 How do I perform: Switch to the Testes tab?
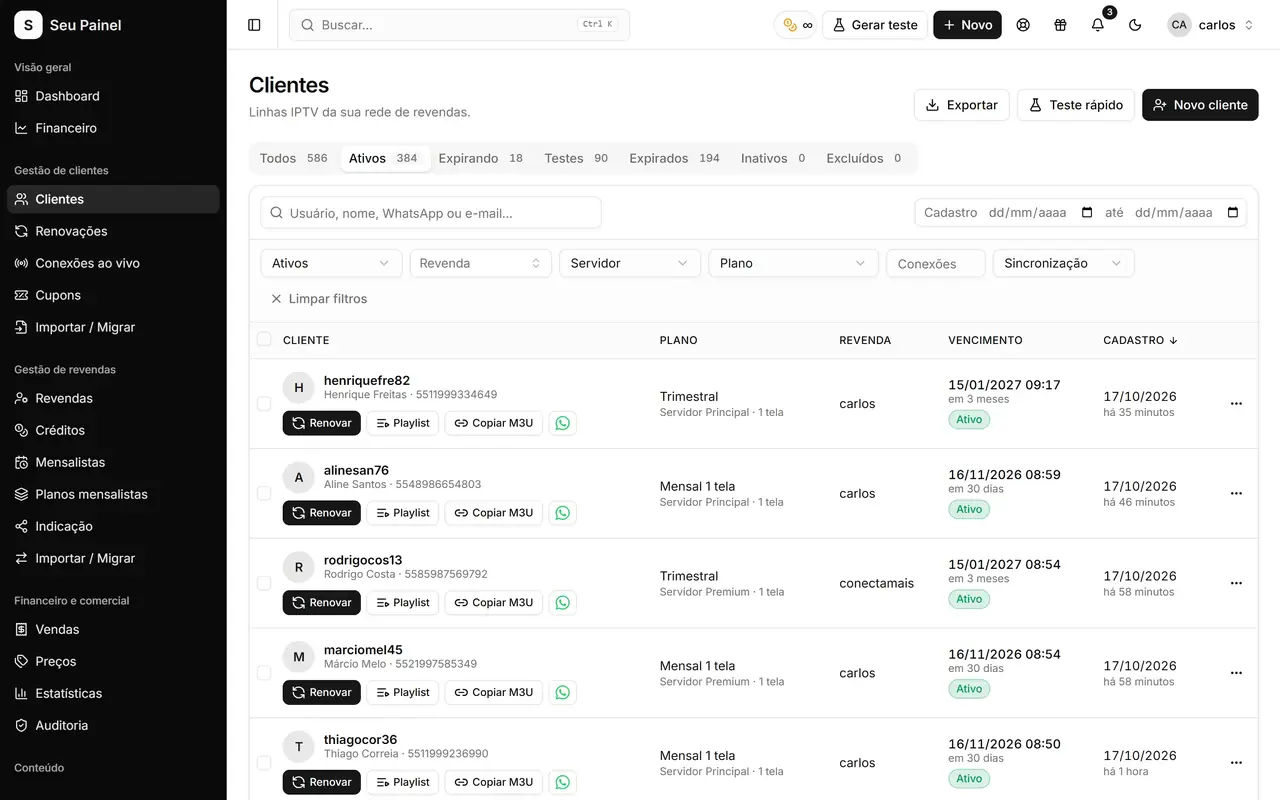click(576, 158)
